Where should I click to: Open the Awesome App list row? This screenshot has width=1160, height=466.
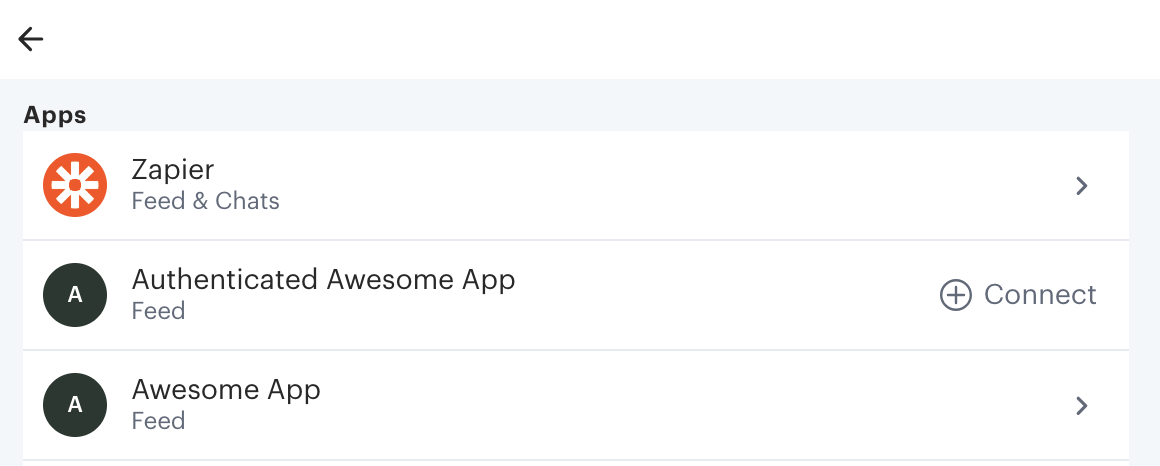576,405
